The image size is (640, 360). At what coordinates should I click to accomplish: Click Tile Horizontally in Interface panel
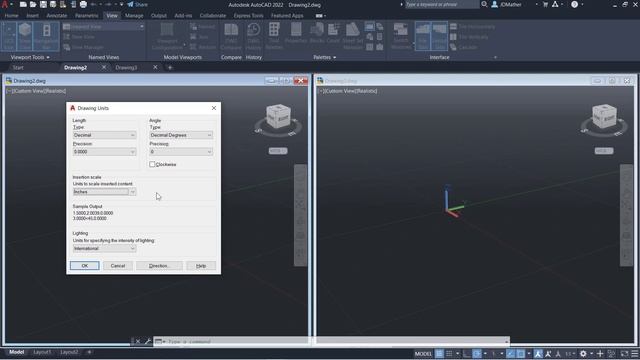(472, 27)
